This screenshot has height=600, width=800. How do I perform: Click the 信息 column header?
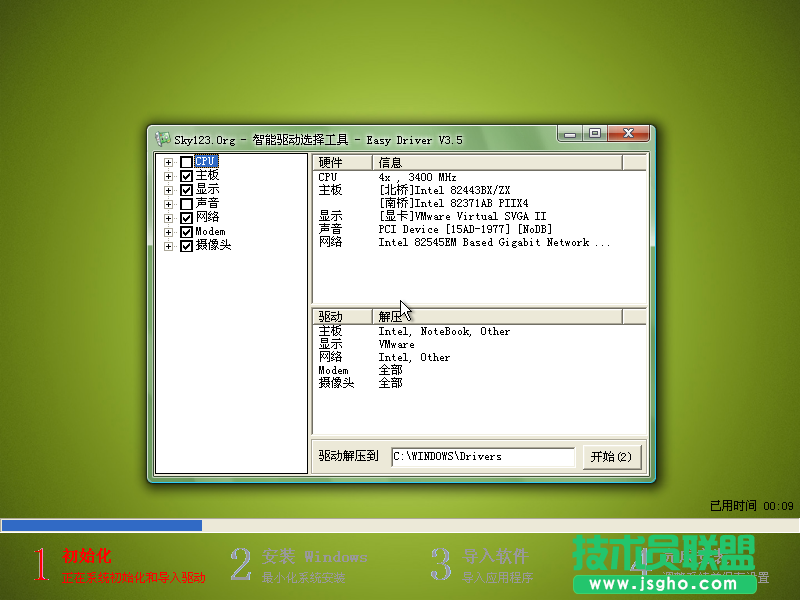click(496, 163)
